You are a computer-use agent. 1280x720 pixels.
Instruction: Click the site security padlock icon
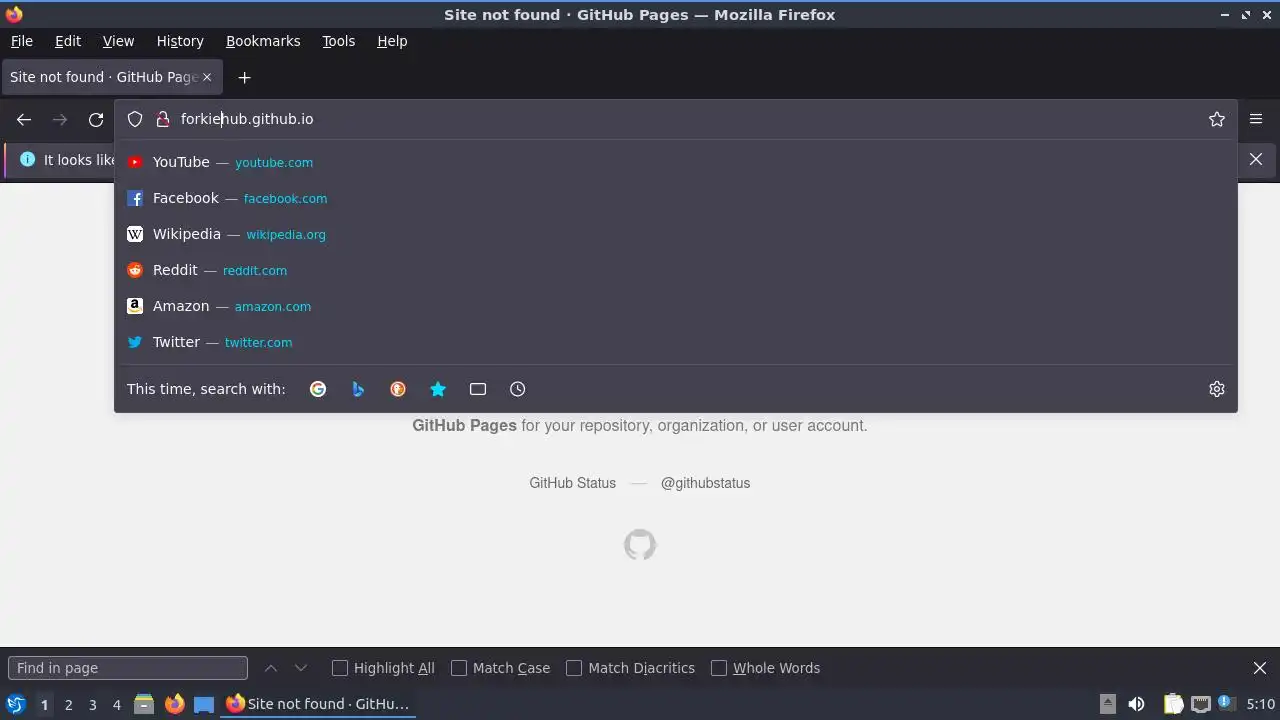pos(163,119)
